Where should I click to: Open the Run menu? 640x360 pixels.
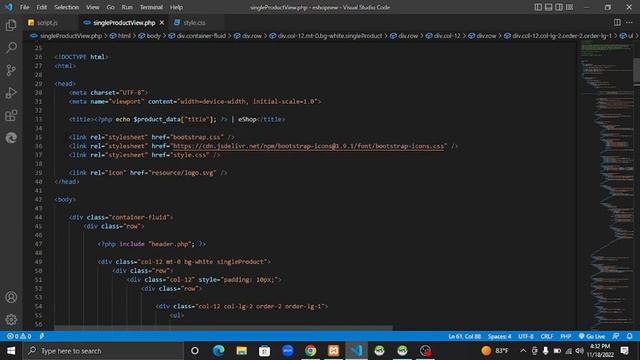pyautogui.click(x=127, y=7)
